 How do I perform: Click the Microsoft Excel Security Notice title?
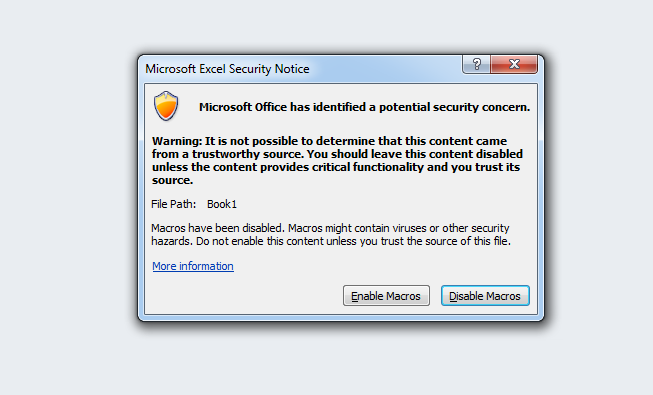[227, 69]
